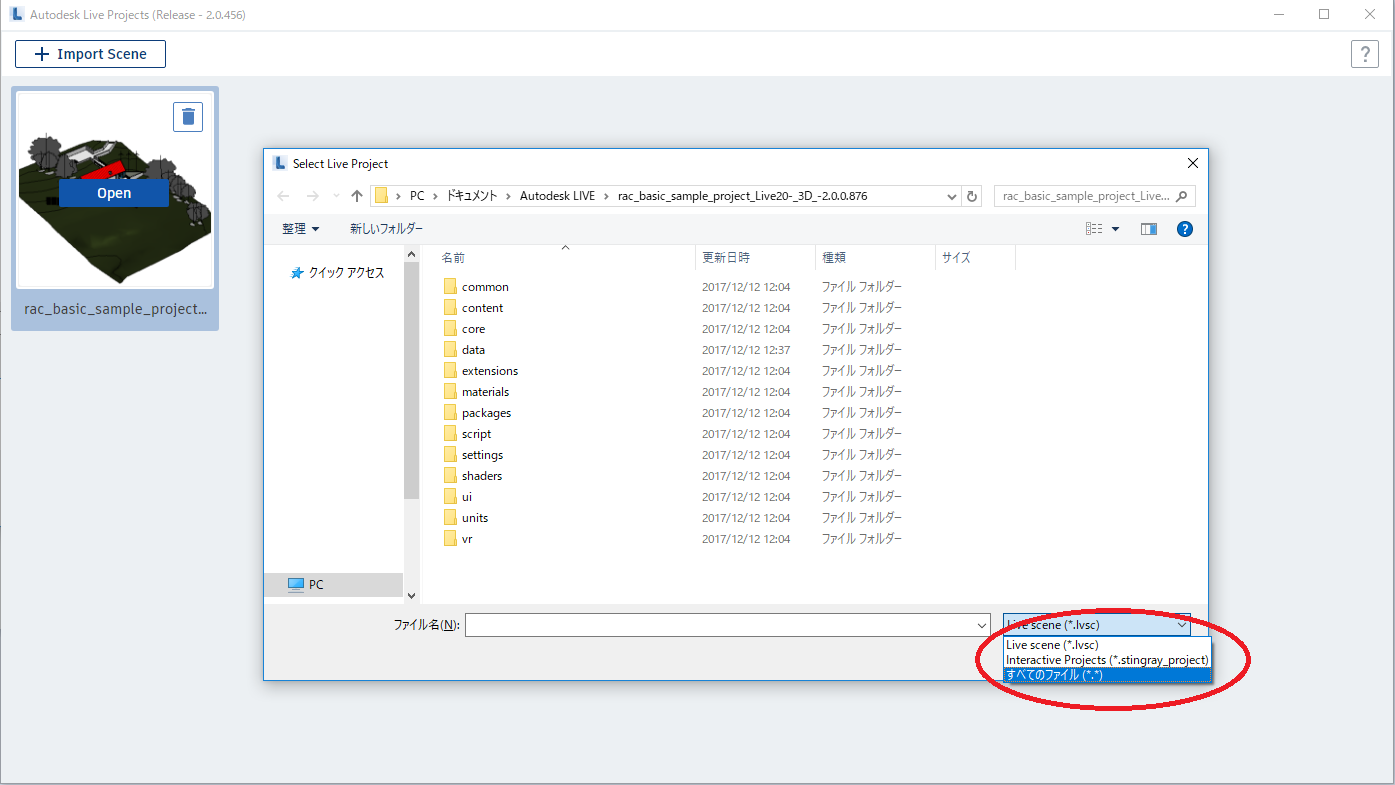Screen dimensions: 1395x785
Task: Select the packages folder icon
Action: pos(450,412)
